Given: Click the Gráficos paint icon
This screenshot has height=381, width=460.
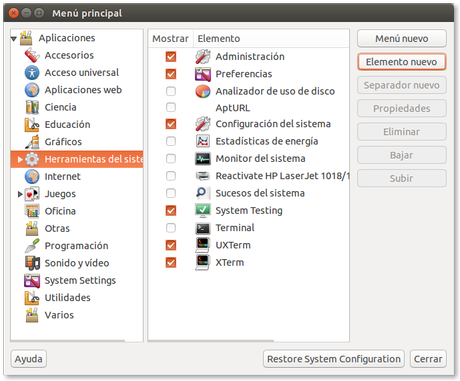Looking at the screenshot, I should (x=32, y=142).
